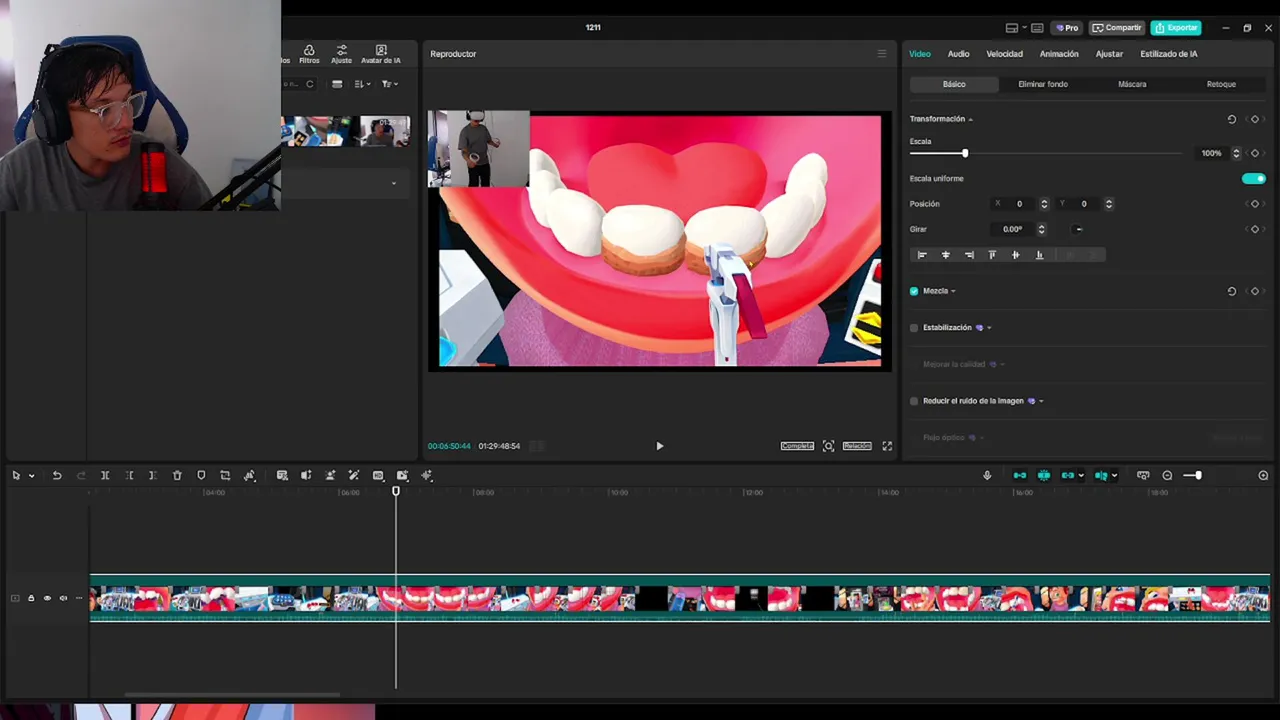The image size is (1280, 720).
Task: Click the Exportar button
Action: click(1176, 28)
